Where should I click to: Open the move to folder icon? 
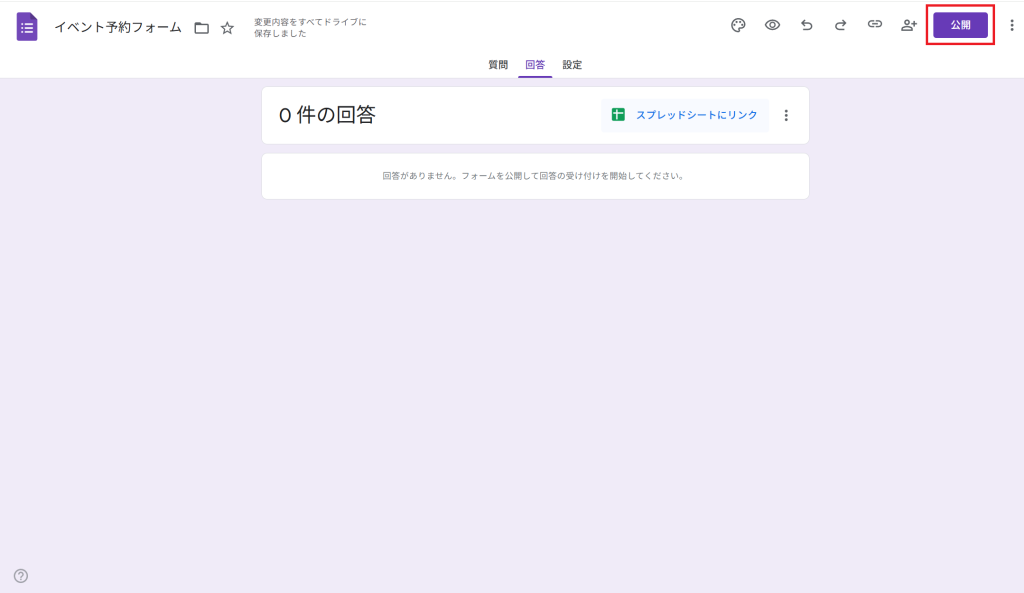point(202,28)
